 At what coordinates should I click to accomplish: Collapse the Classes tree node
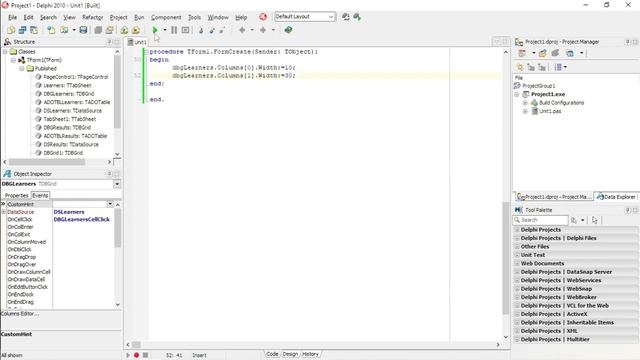(5, 52)
